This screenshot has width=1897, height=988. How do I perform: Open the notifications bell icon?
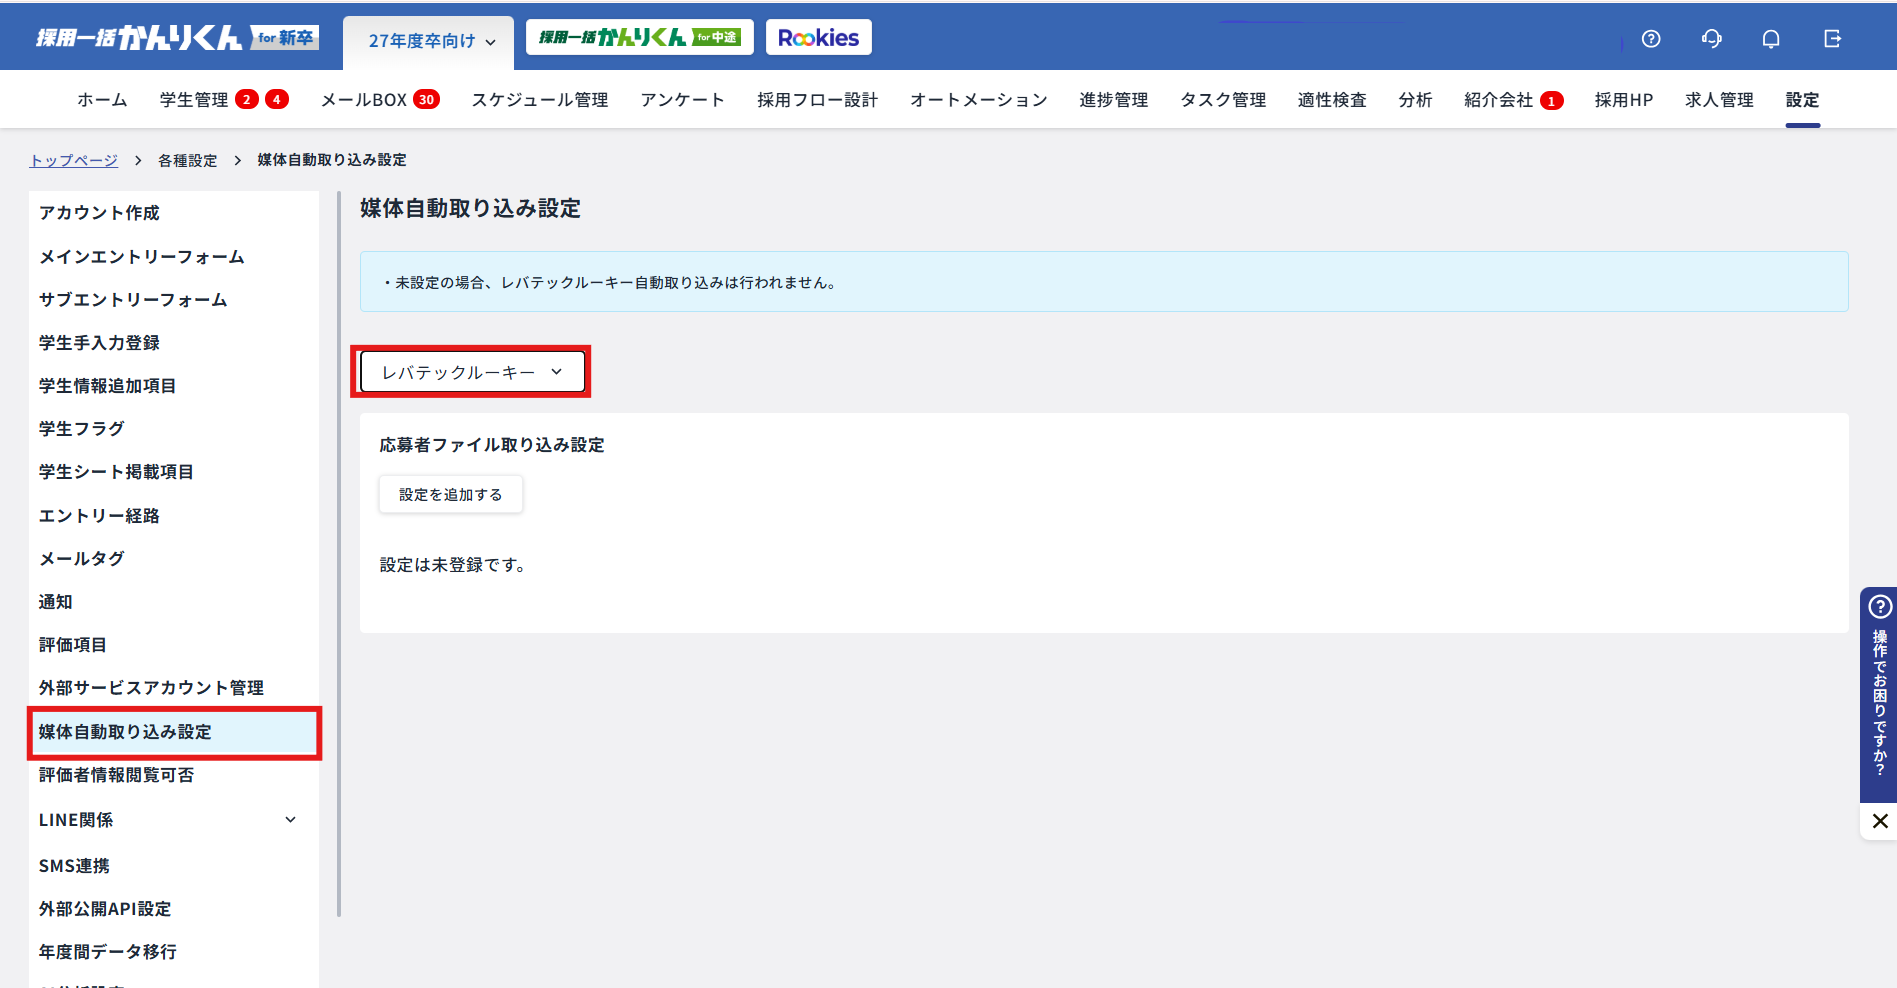[x=1771, y=39]
